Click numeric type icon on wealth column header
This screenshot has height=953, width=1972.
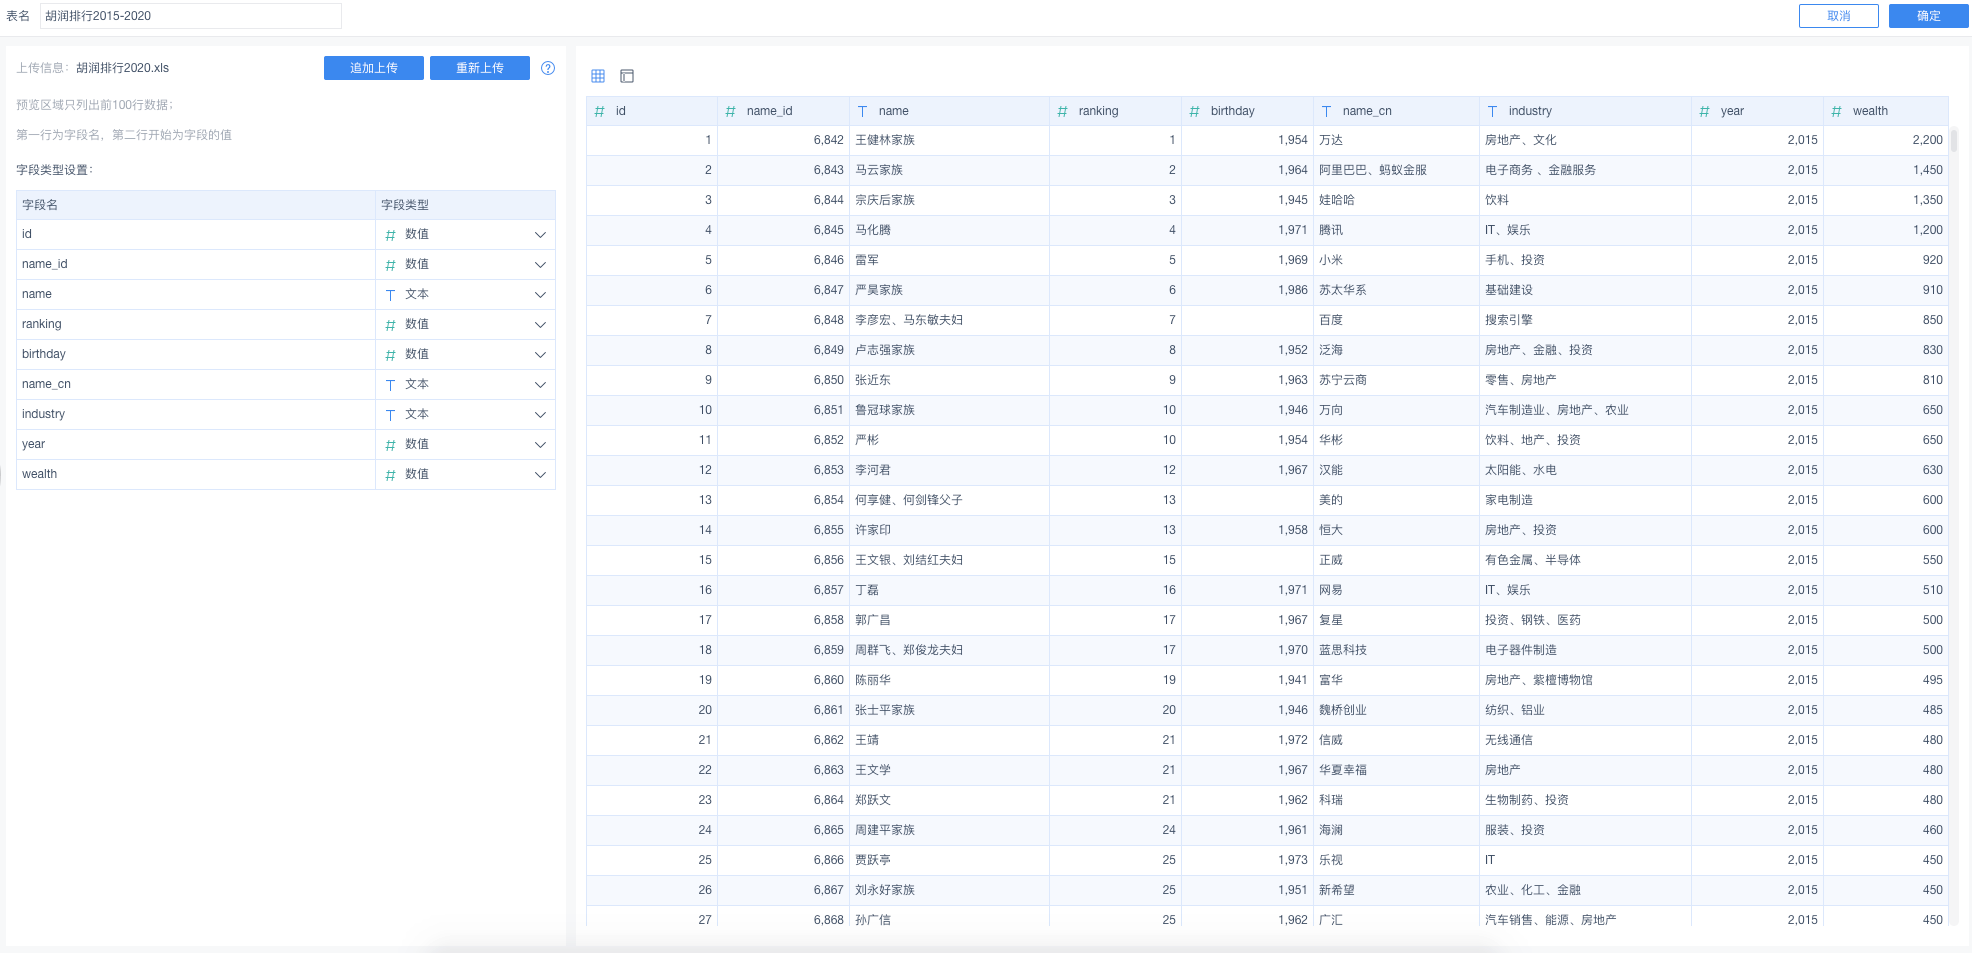pos(1836,111)
